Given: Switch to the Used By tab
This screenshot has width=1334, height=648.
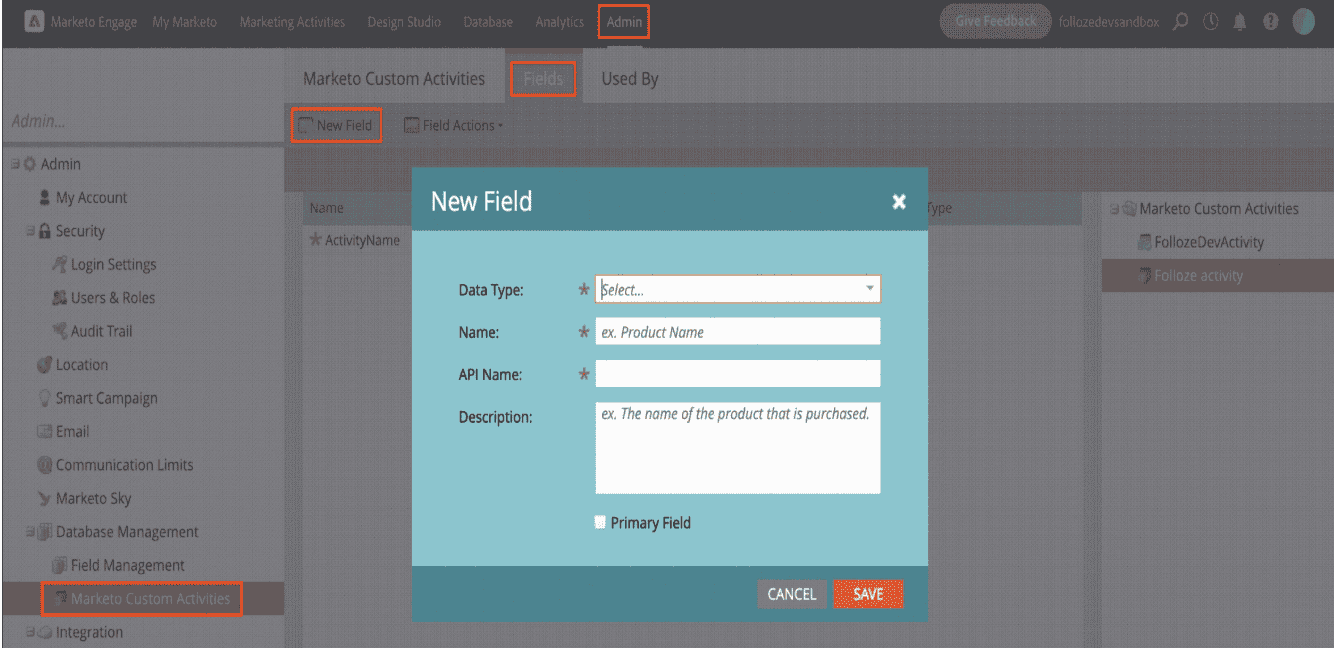Looking at the screenshot, I should point(629,79).
